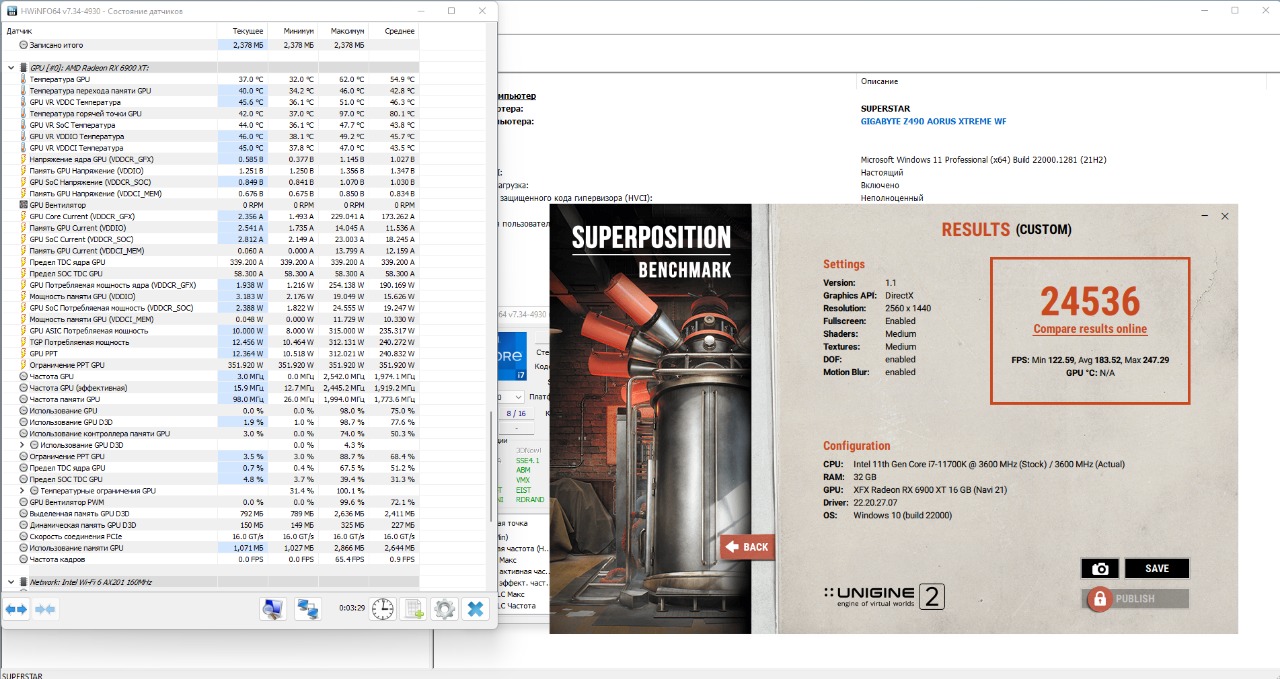
Task: Click the BACK button in Superposition
Action: tap(748, 547)
